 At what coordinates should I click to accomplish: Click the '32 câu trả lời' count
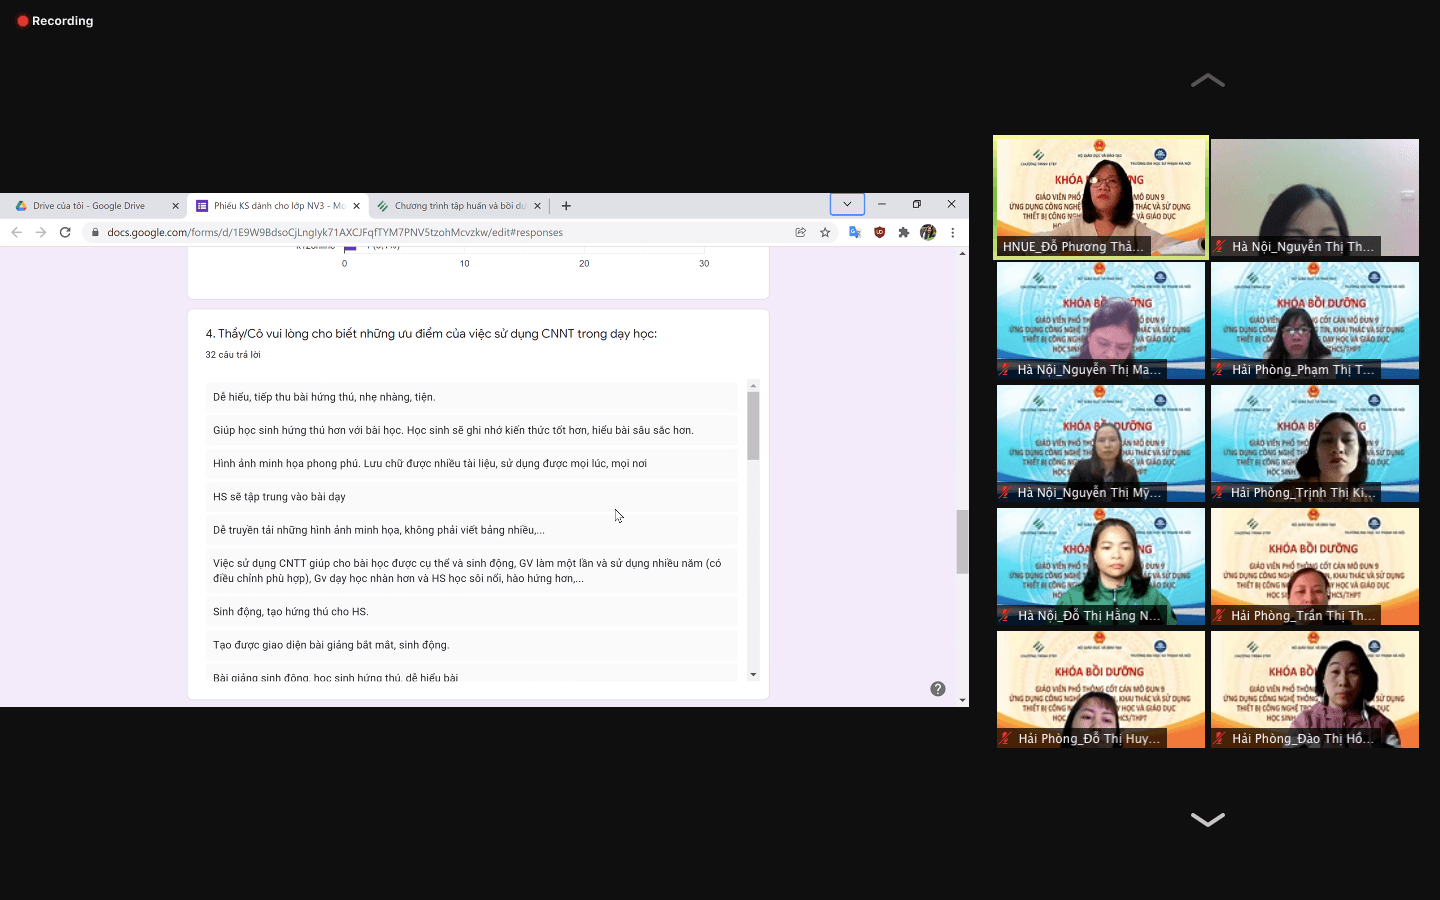233,355
